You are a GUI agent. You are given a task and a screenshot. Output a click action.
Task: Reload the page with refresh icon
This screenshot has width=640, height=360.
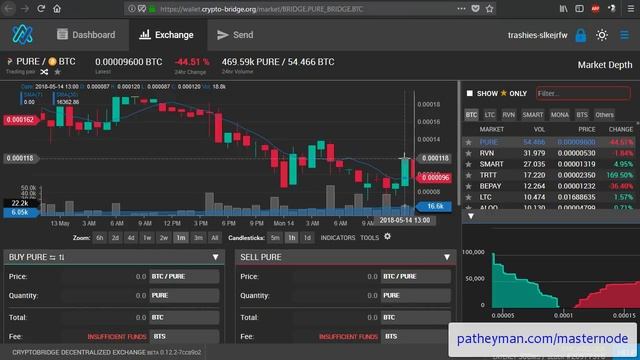point(41,9)
